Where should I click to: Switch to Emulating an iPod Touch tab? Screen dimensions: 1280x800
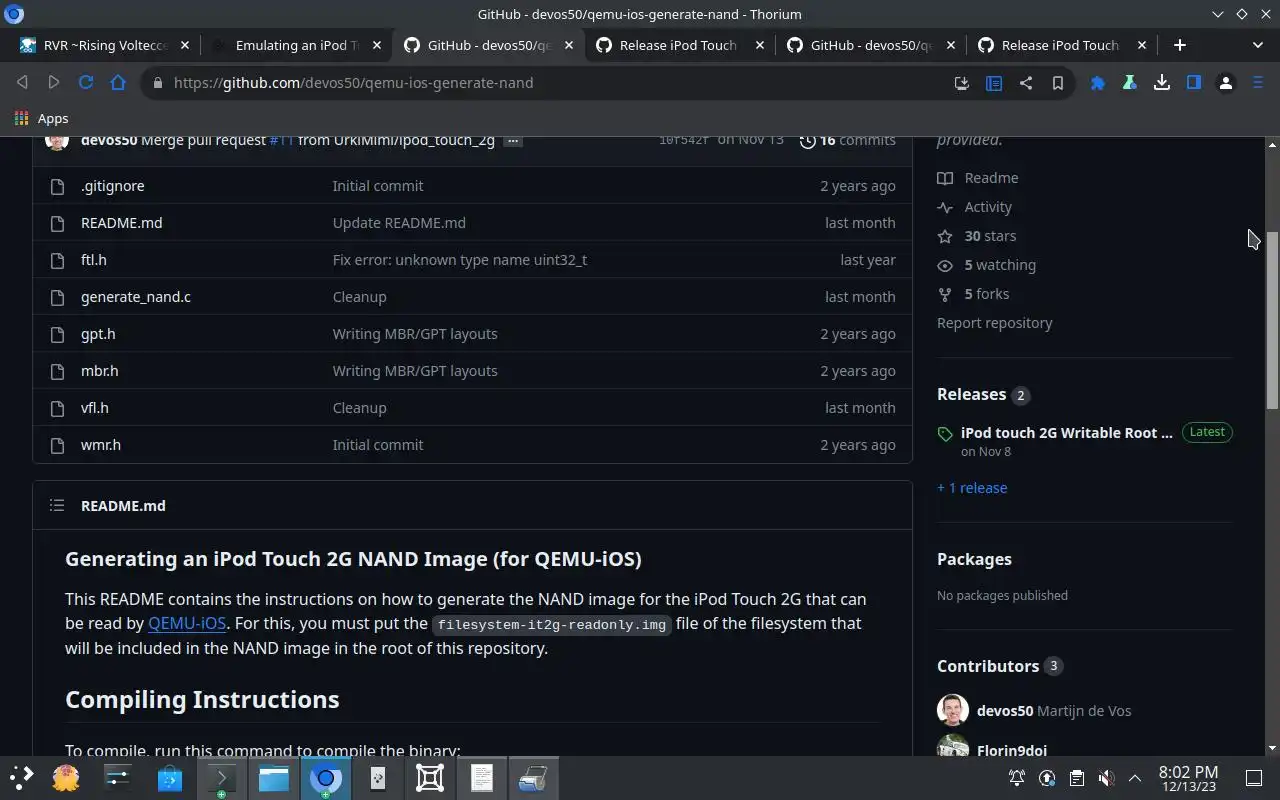coord(296,45)
